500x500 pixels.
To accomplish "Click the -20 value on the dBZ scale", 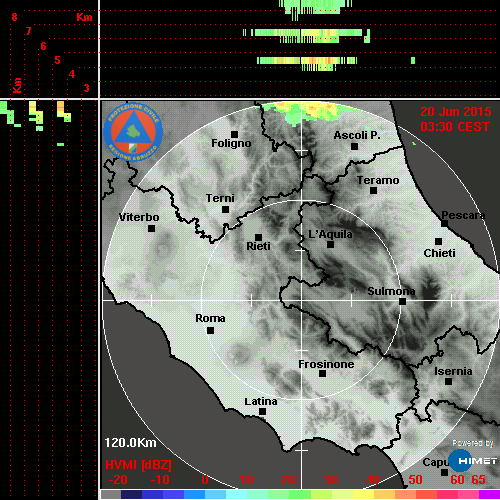I will click(x=118, y=480).
